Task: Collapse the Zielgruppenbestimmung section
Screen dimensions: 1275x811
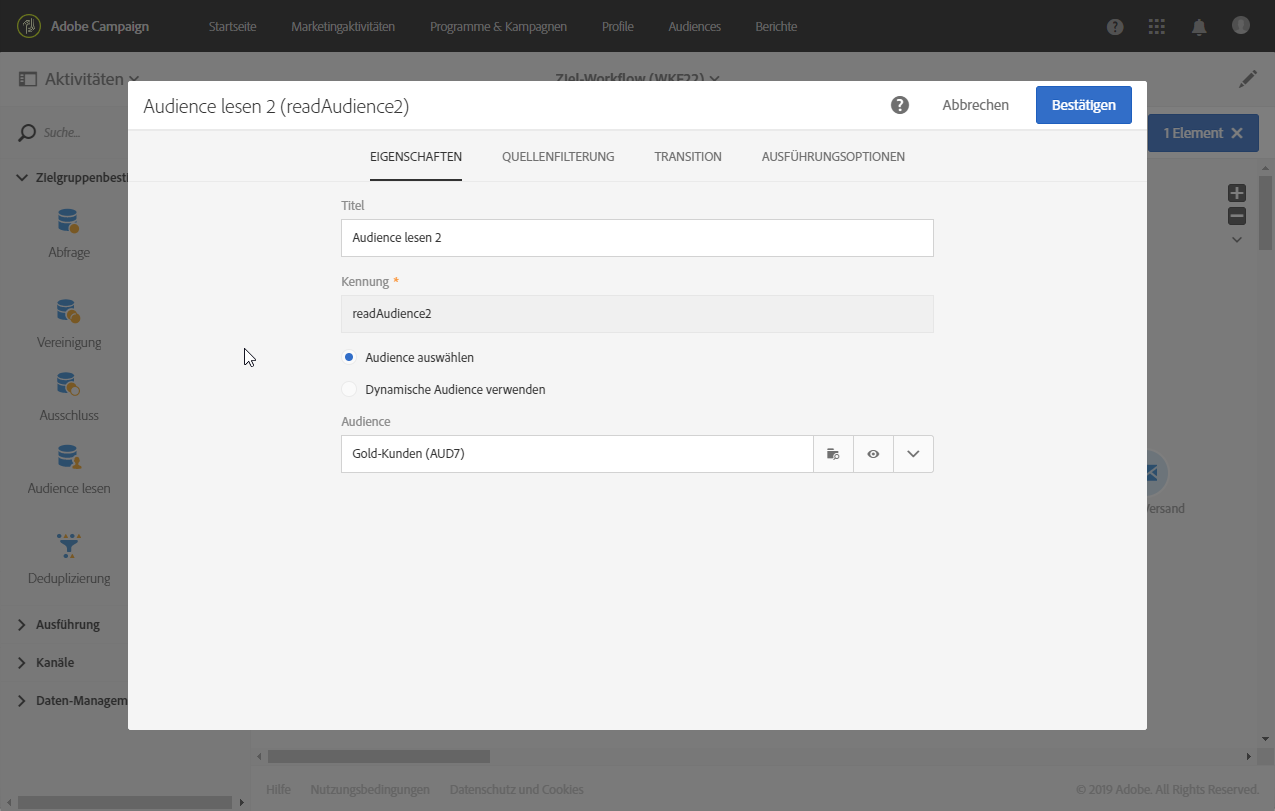Action: coord(24,178)
